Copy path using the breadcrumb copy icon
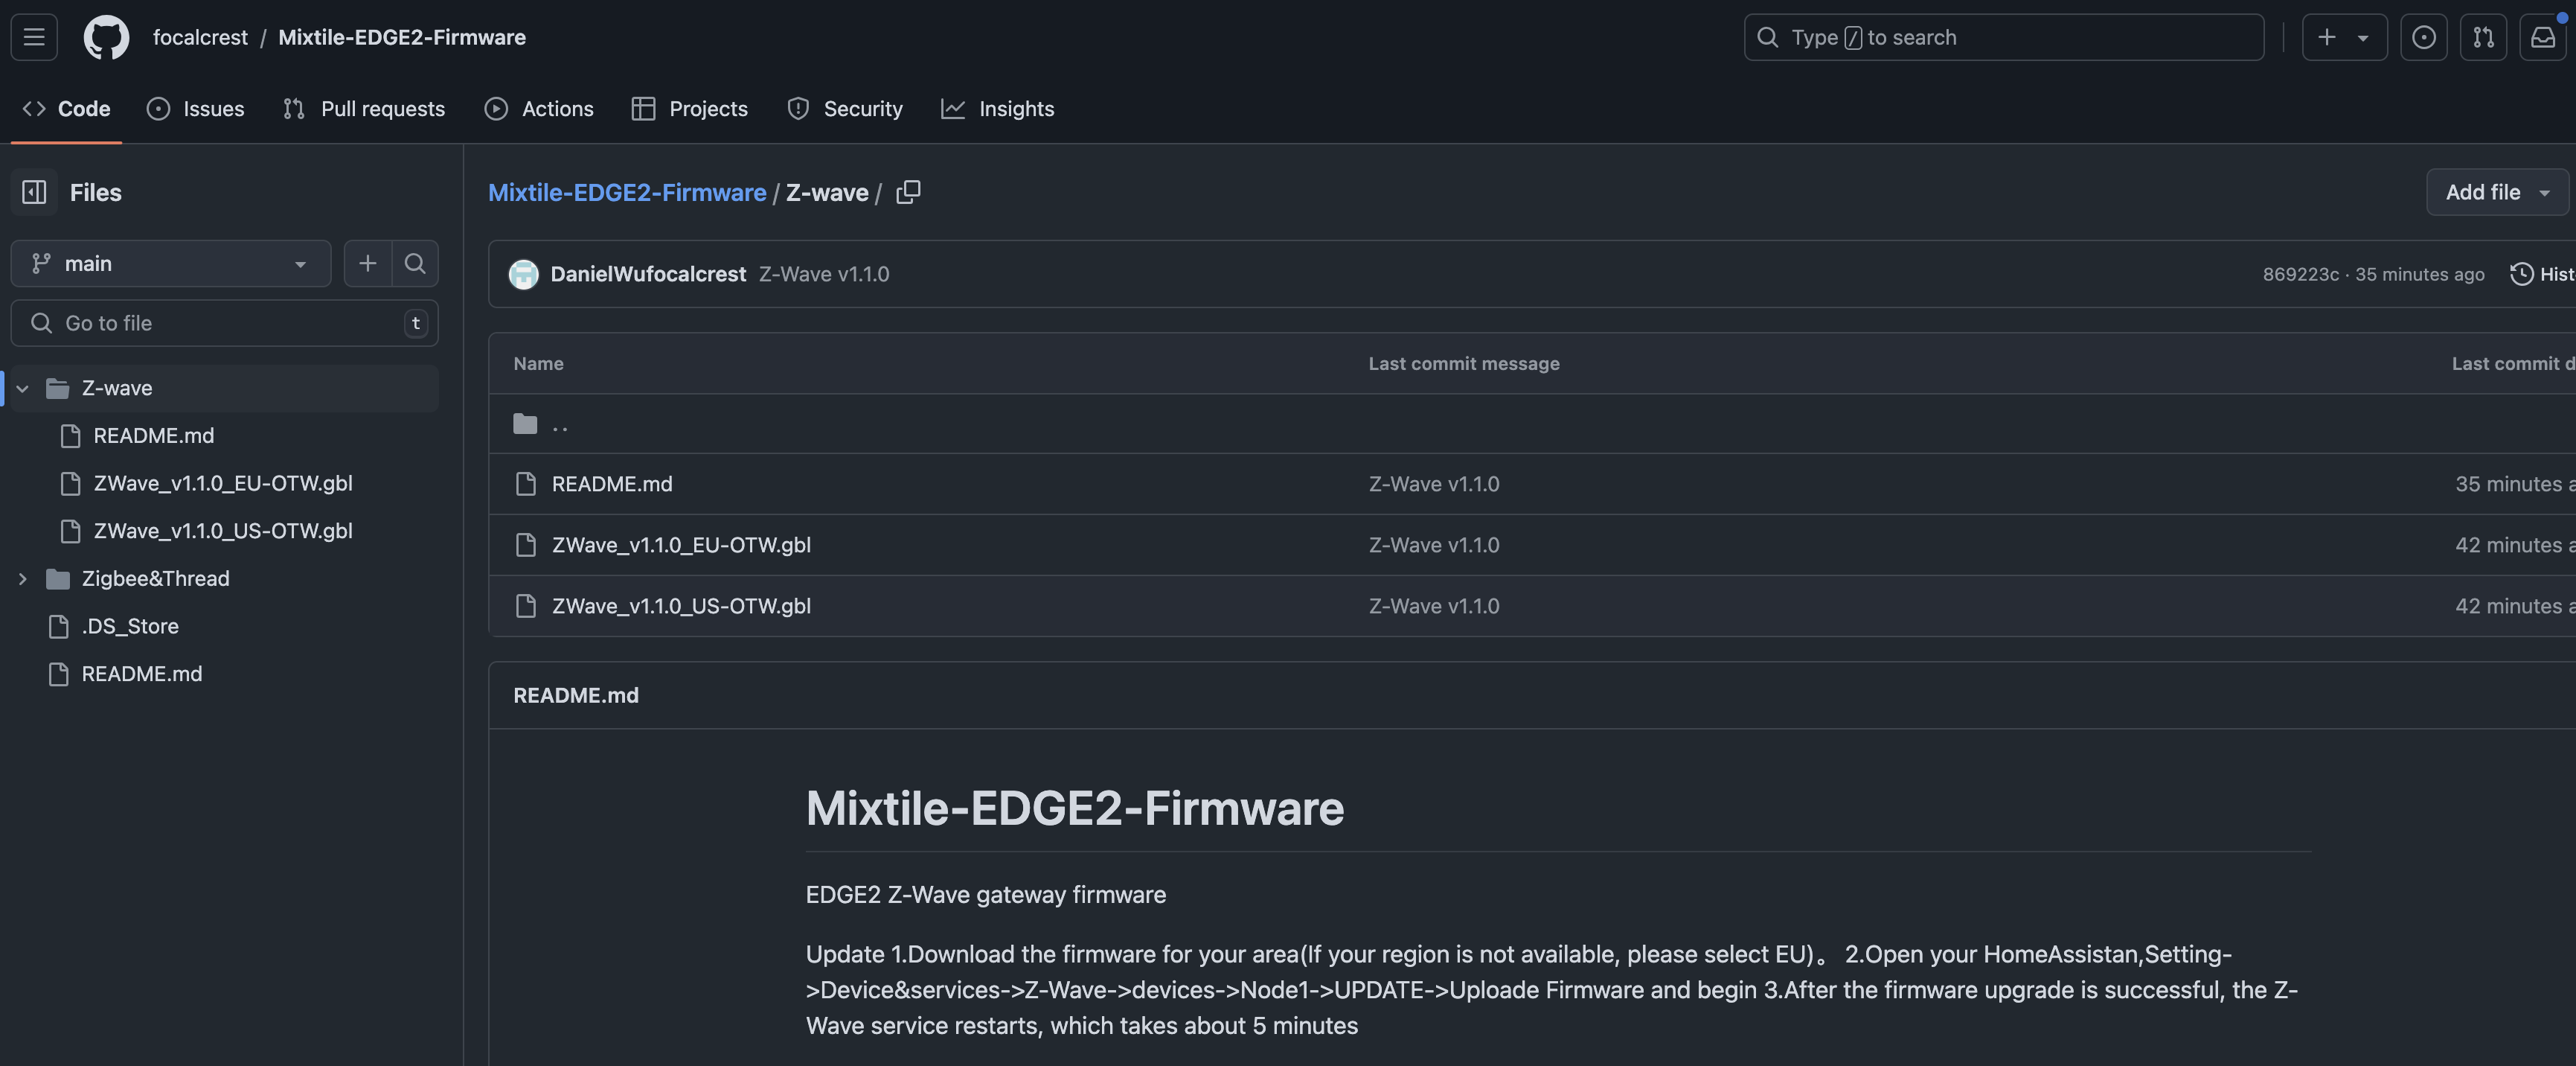 pos(908,192)
